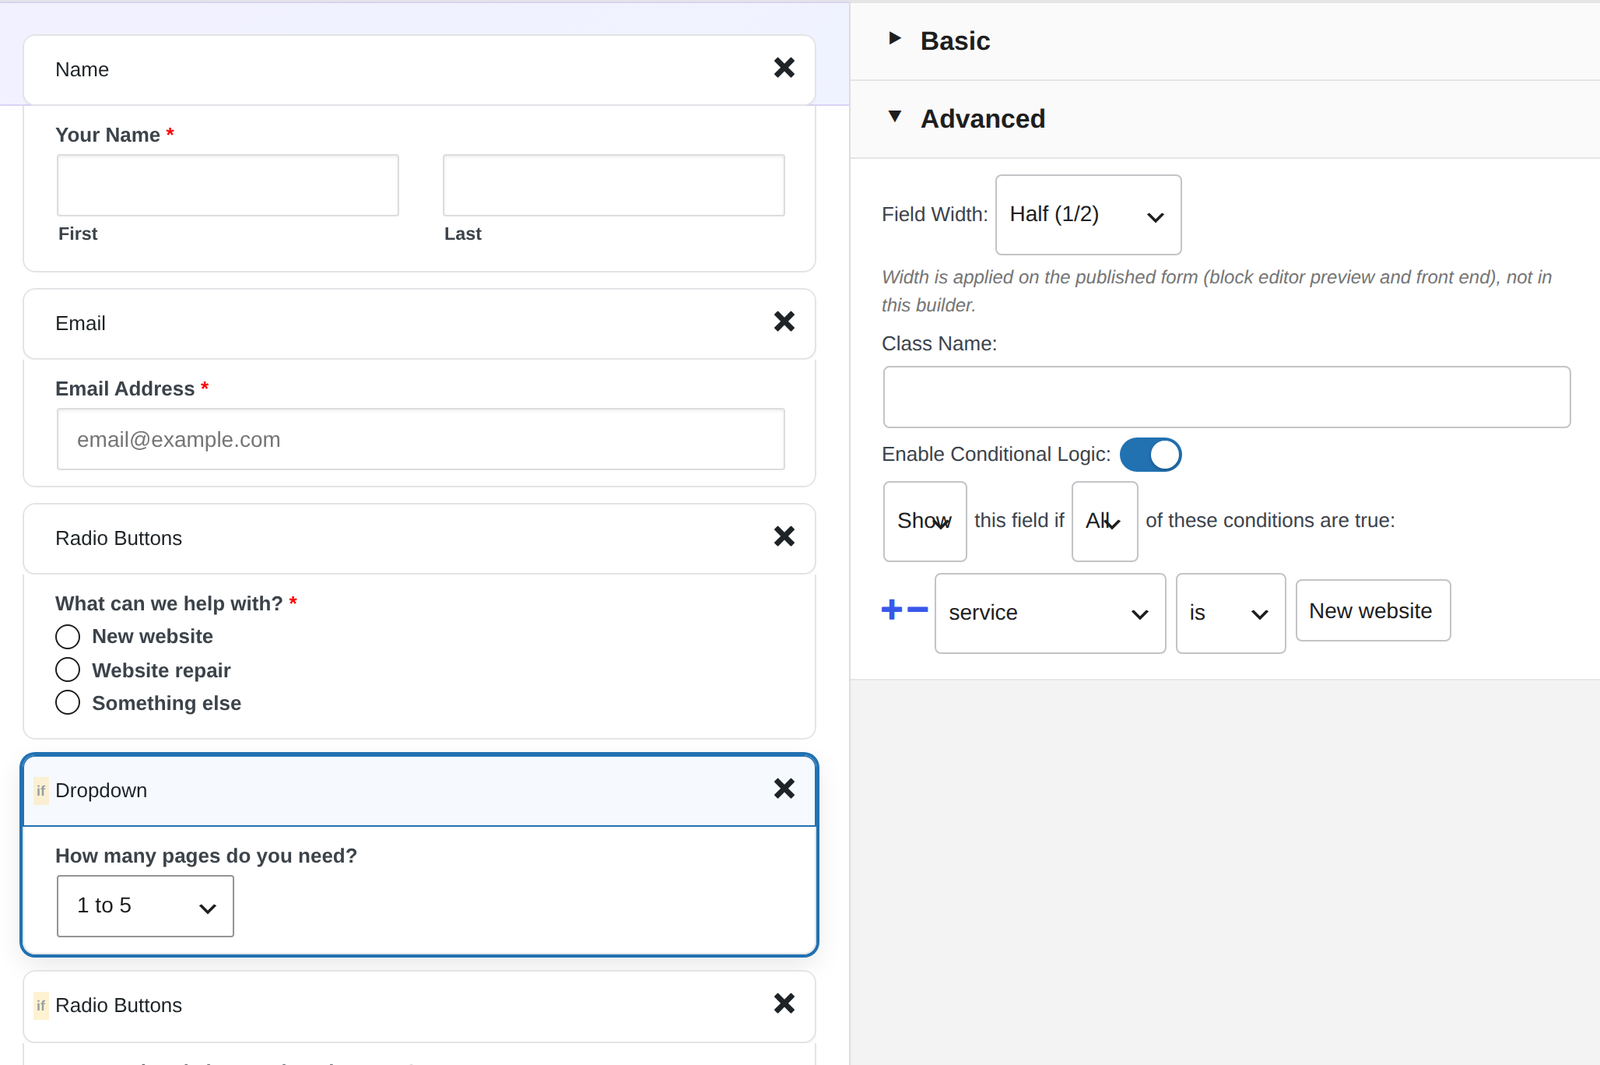Click the Email Address input field
Image resolution: width=1600 pixels, height=1065 pixels.
[421, 439]
